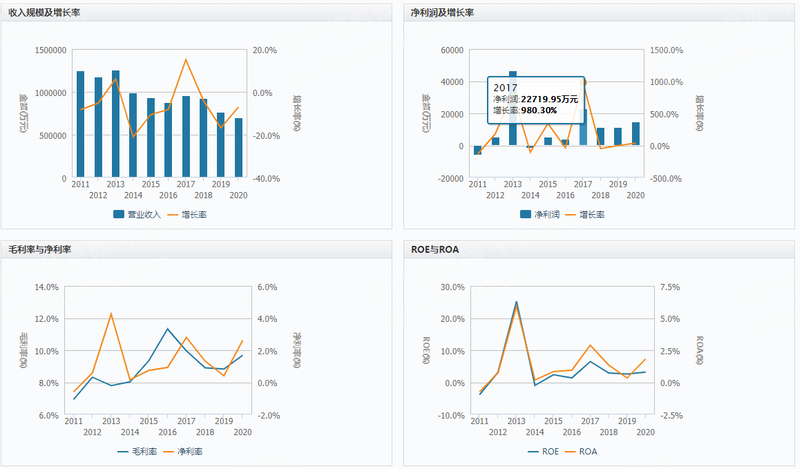Click the 2020 毛利率 line endpoint

click(242, 355)
